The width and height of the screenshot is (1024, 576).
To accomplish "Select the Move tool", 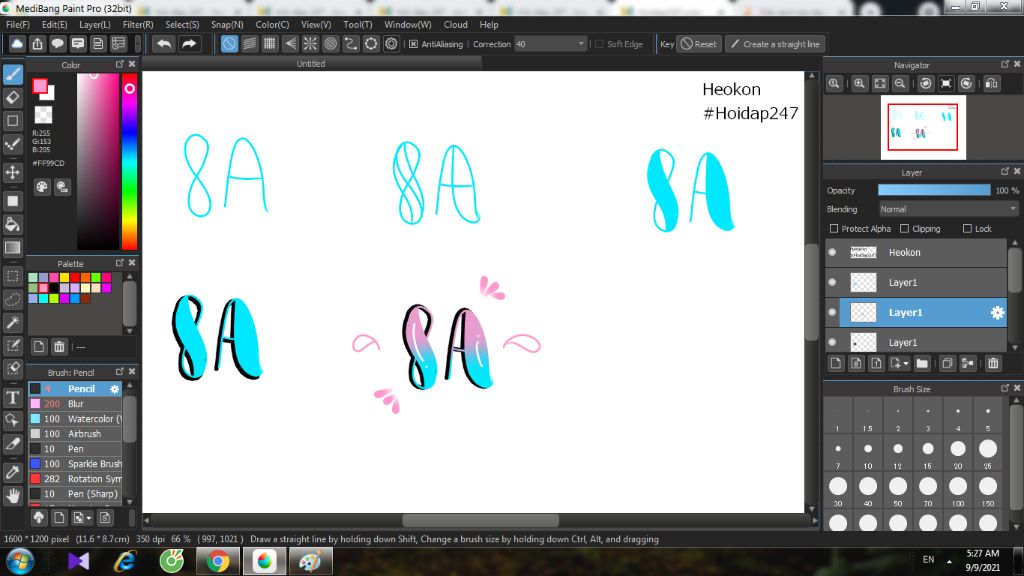I will [12, 172].
